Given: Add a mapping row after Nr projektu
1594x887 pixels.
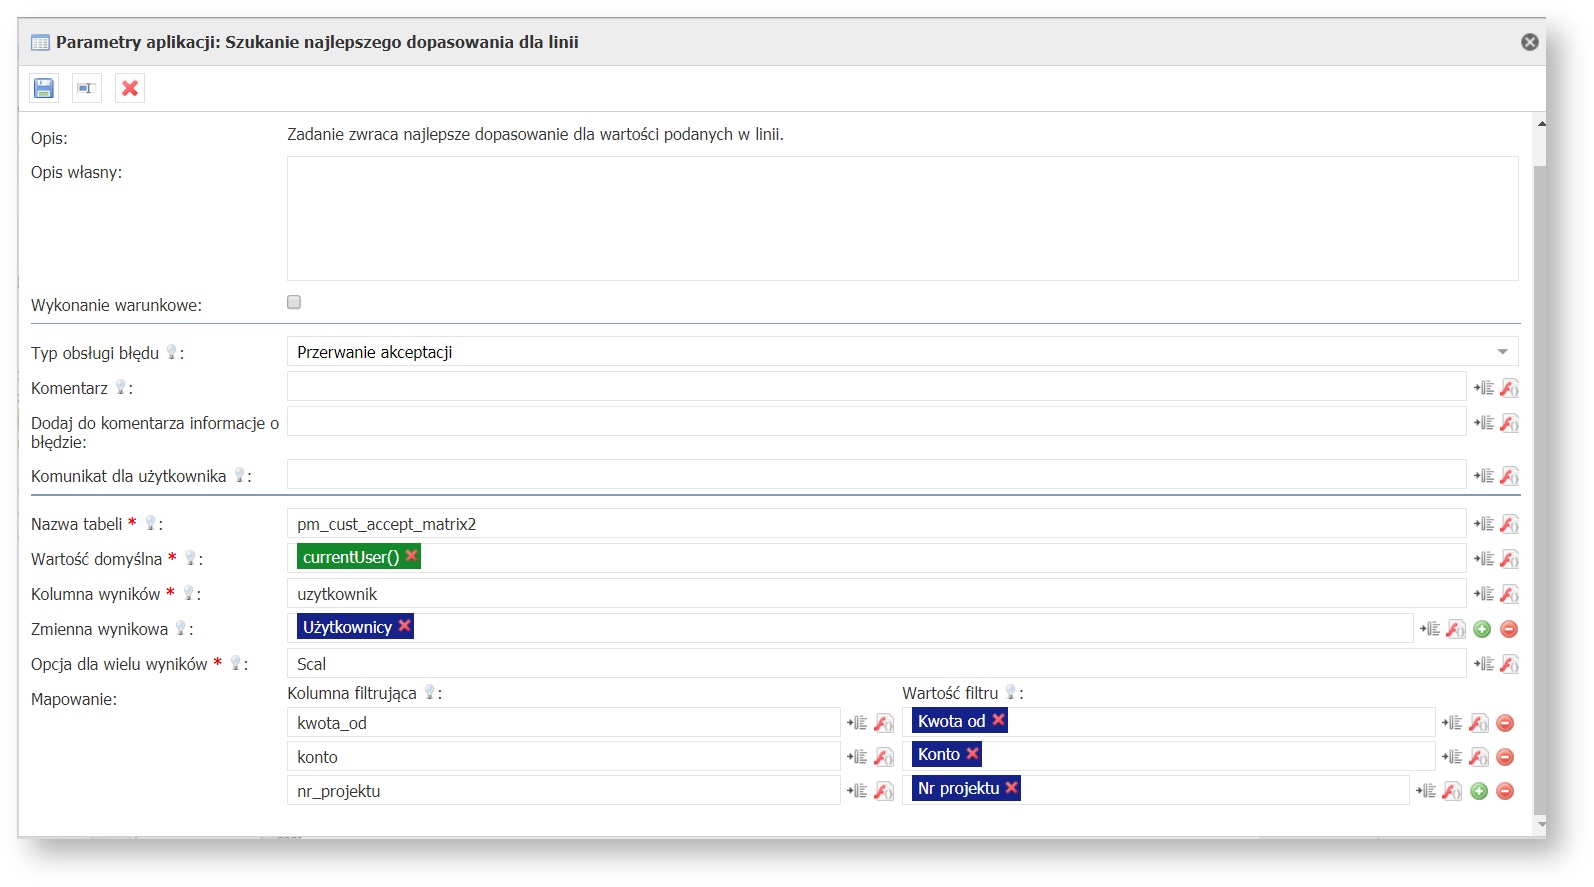Looking at the screenshot, I should point(1479,791).
